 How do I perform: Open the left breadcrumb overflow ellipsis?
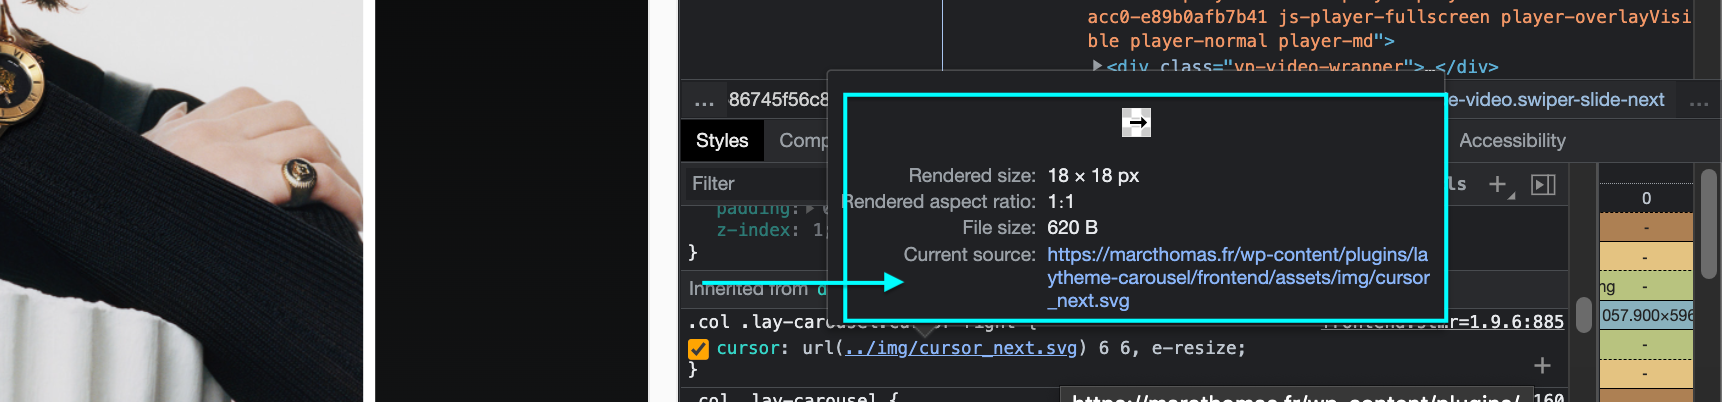(704, 101)
